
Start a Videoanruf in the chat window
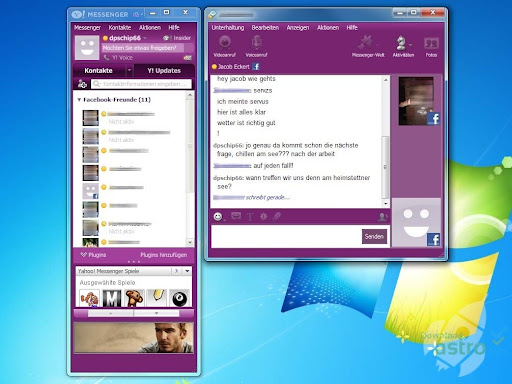pos(225,46)
